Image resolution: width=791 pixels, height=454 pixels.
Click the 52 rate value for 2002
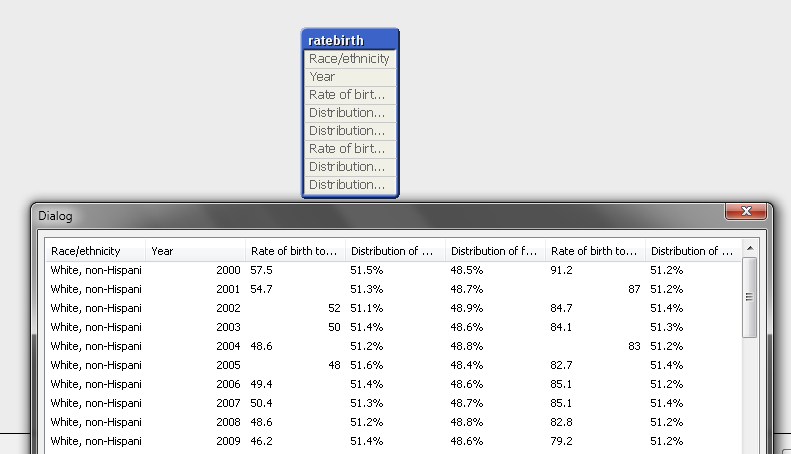(x=334, y=308)
